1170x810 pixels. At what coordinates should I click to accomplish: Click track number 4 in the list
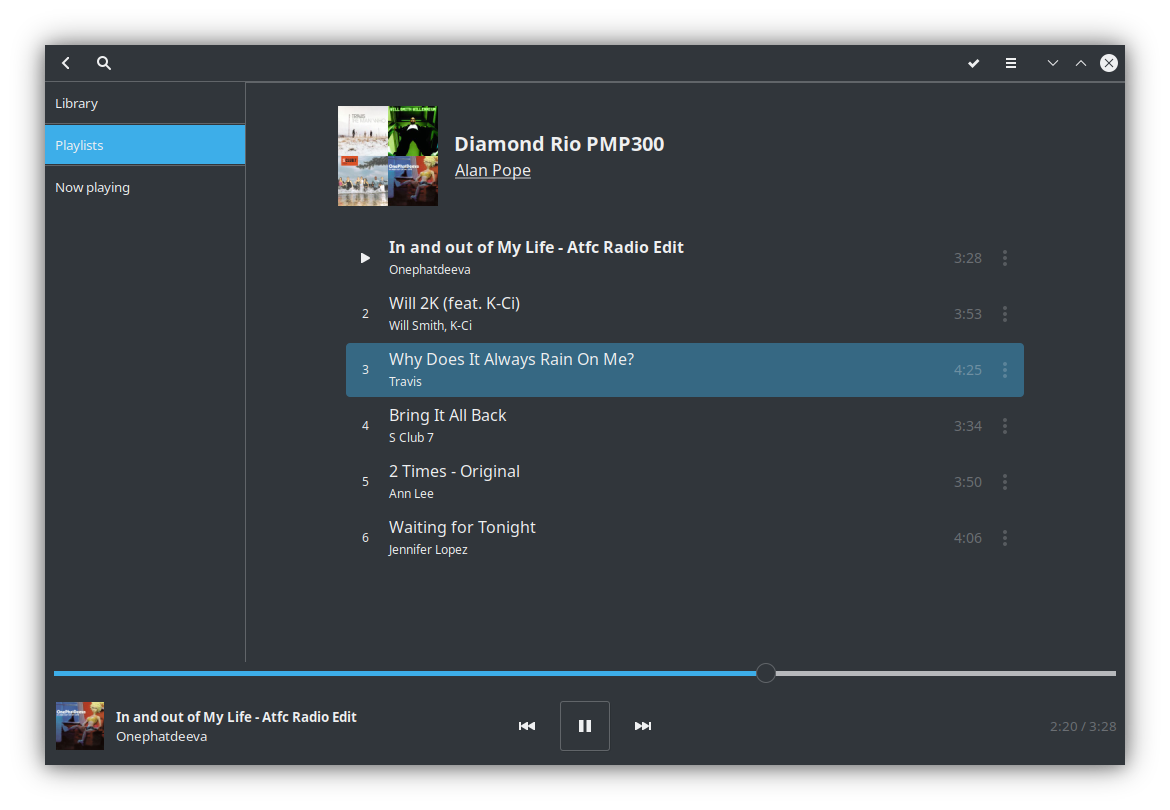(365, 426)
